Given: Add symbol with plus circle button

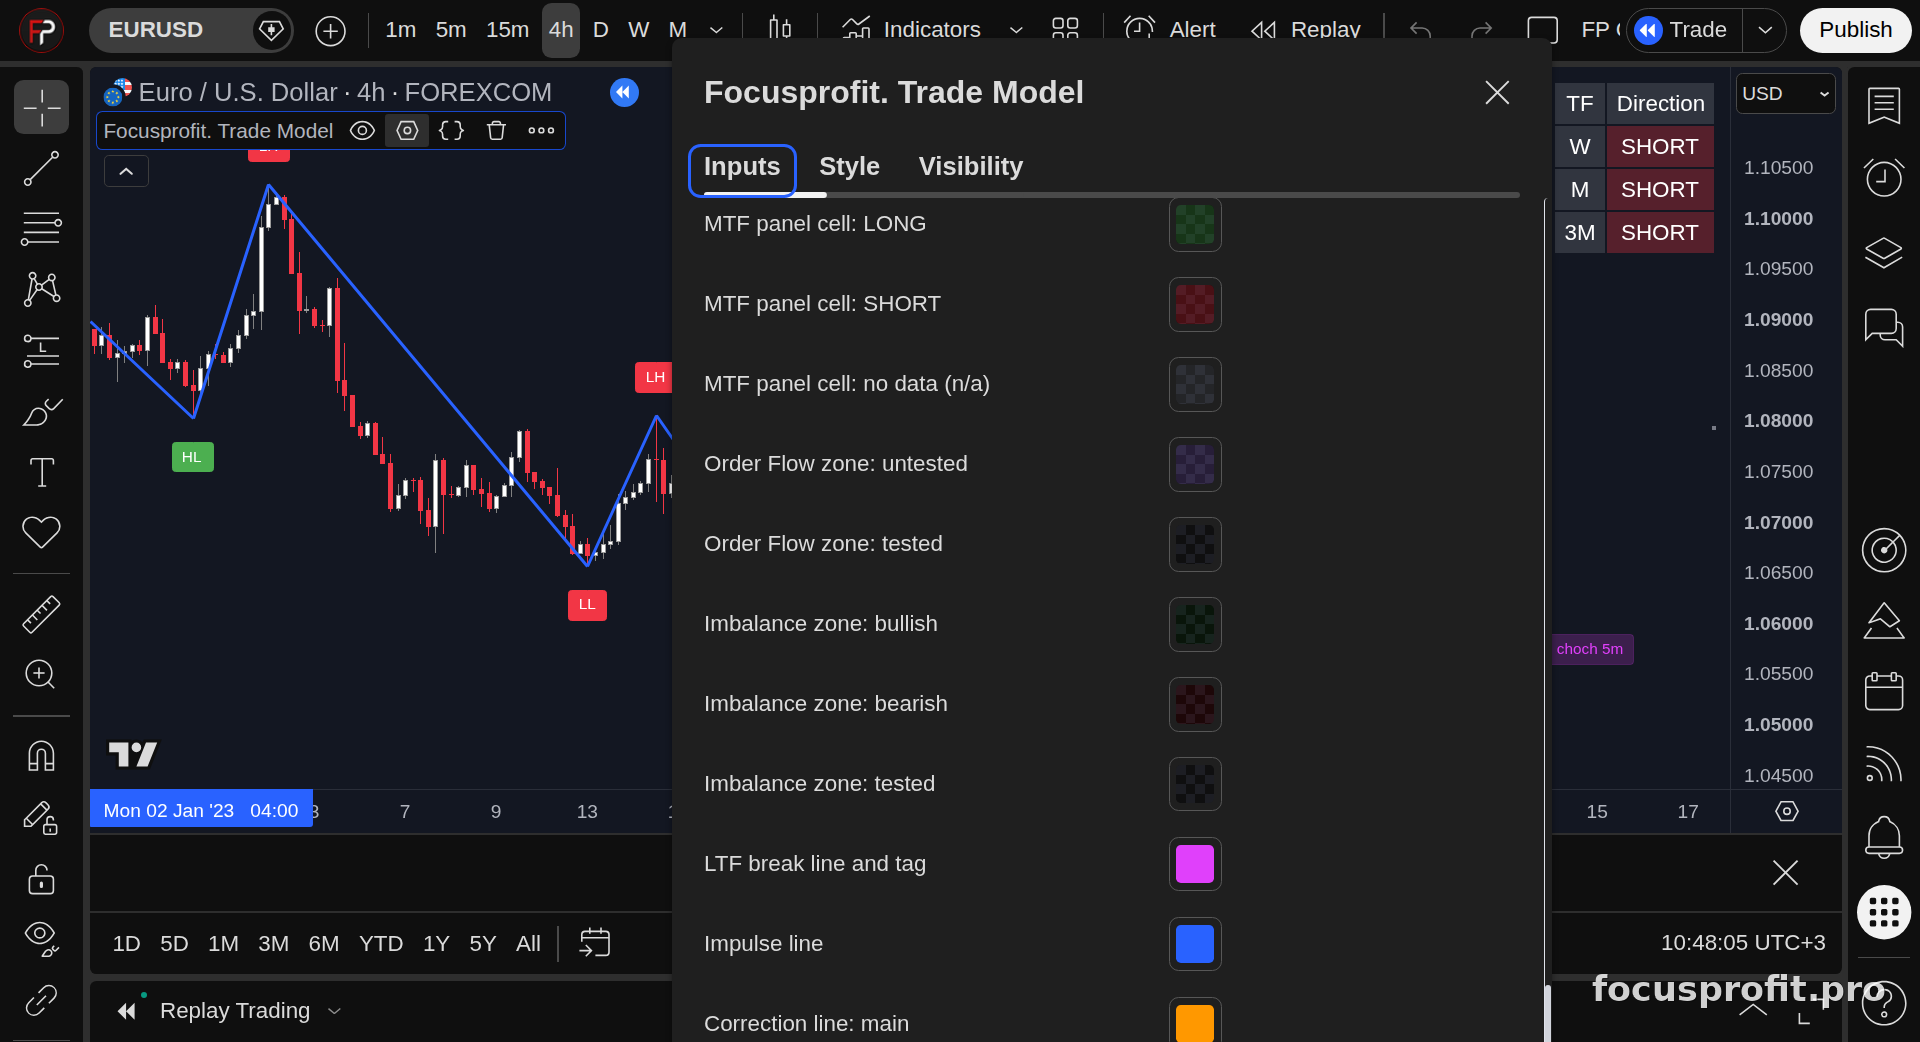Looking at the screenshot, I should click(330, 31).
